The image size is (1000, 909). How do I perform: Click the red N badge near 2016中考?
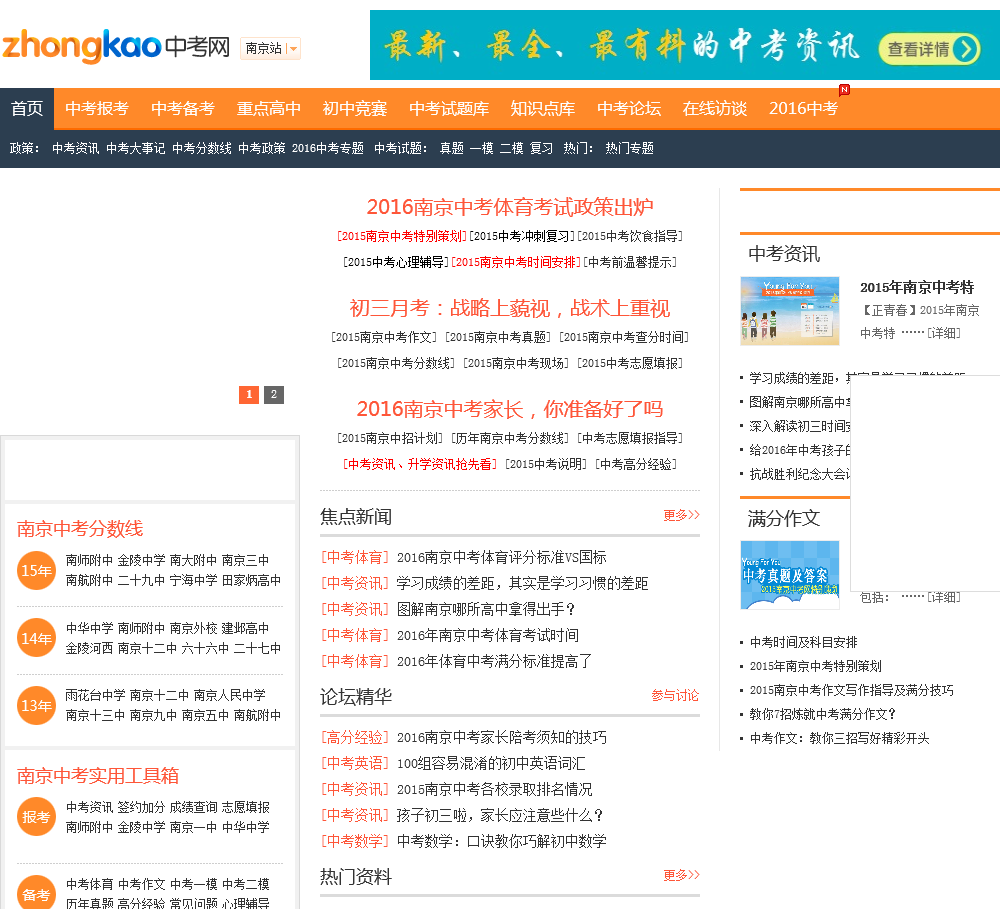coord(844,90)
